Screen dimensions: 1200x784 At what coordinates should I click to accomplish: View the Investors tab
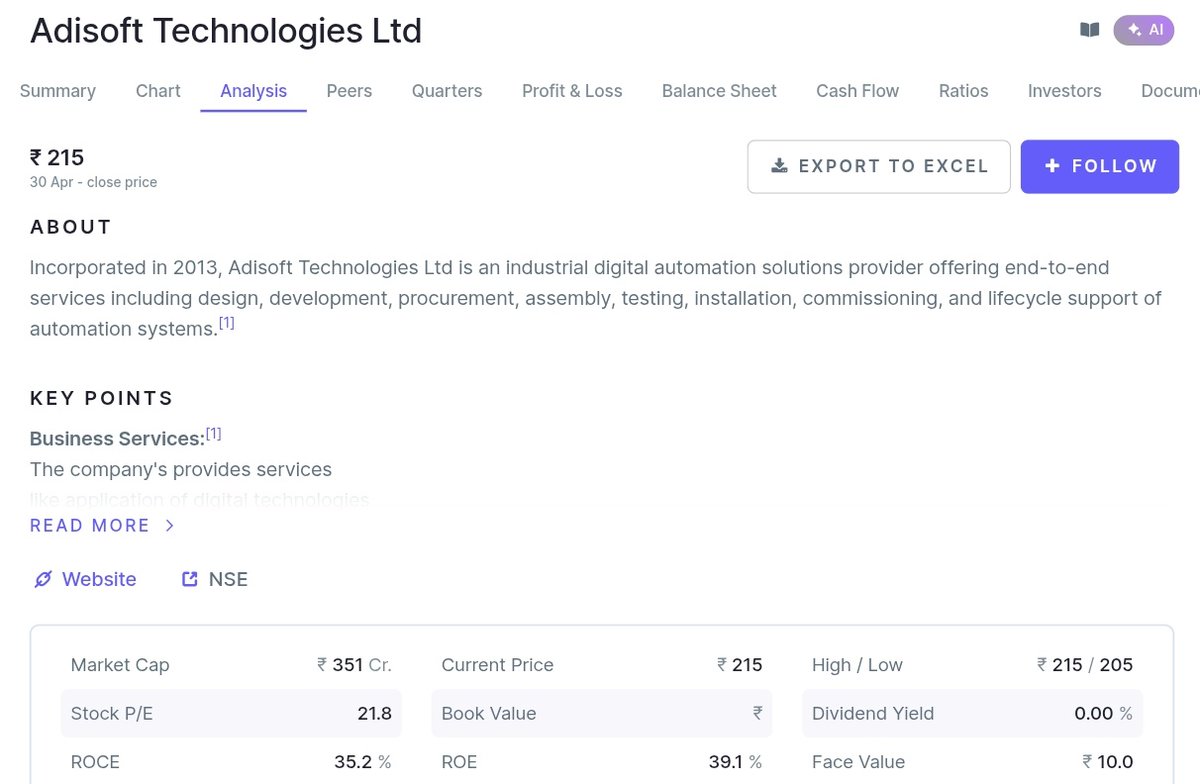tap(1064, 91)
